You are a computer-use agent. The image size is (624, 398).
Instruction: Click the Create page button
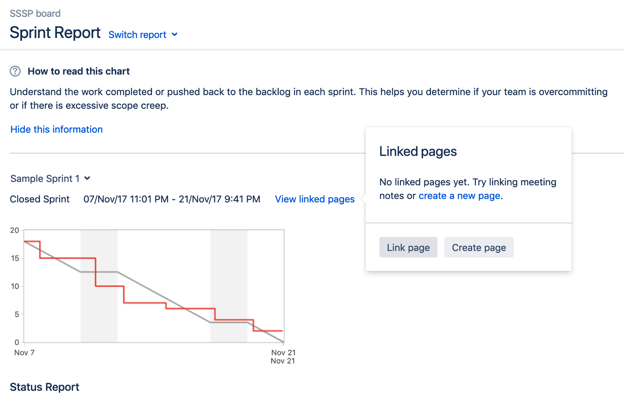point(479,248)
